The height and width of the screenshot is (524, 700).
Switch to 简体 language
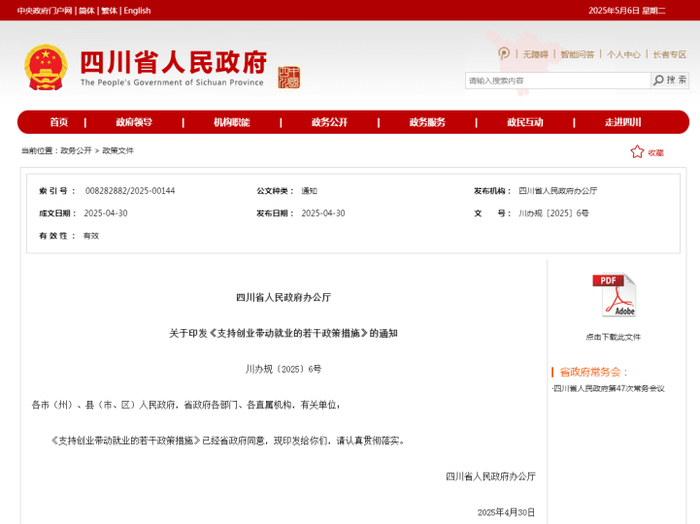tap(87, 11)
